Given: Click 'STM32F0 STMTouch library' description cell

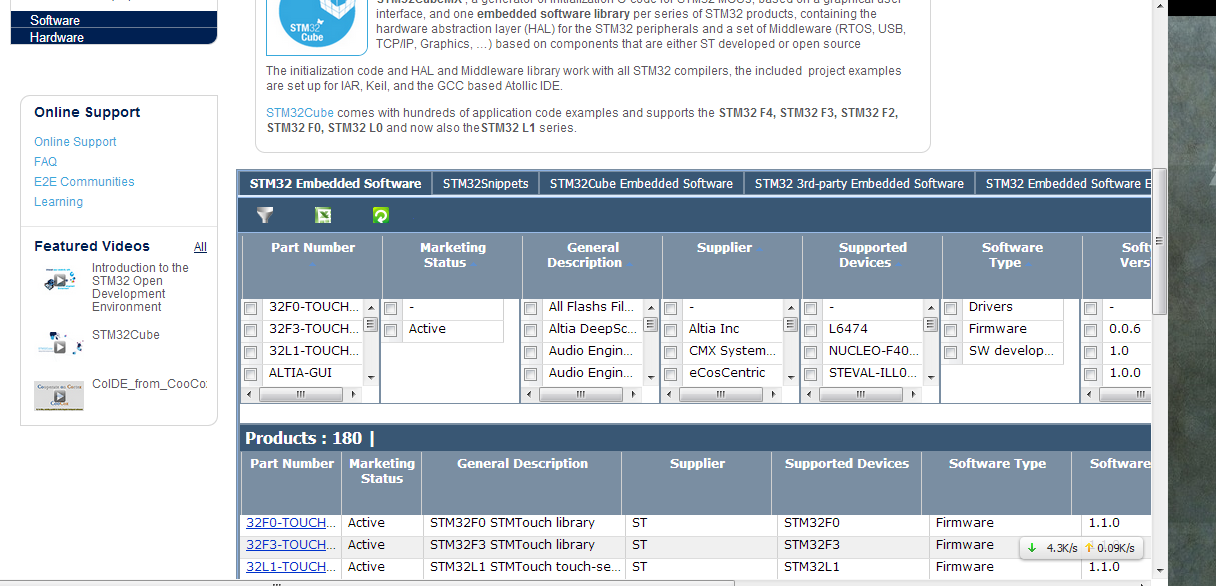Looking at the screenshot, I should (512, 523).
